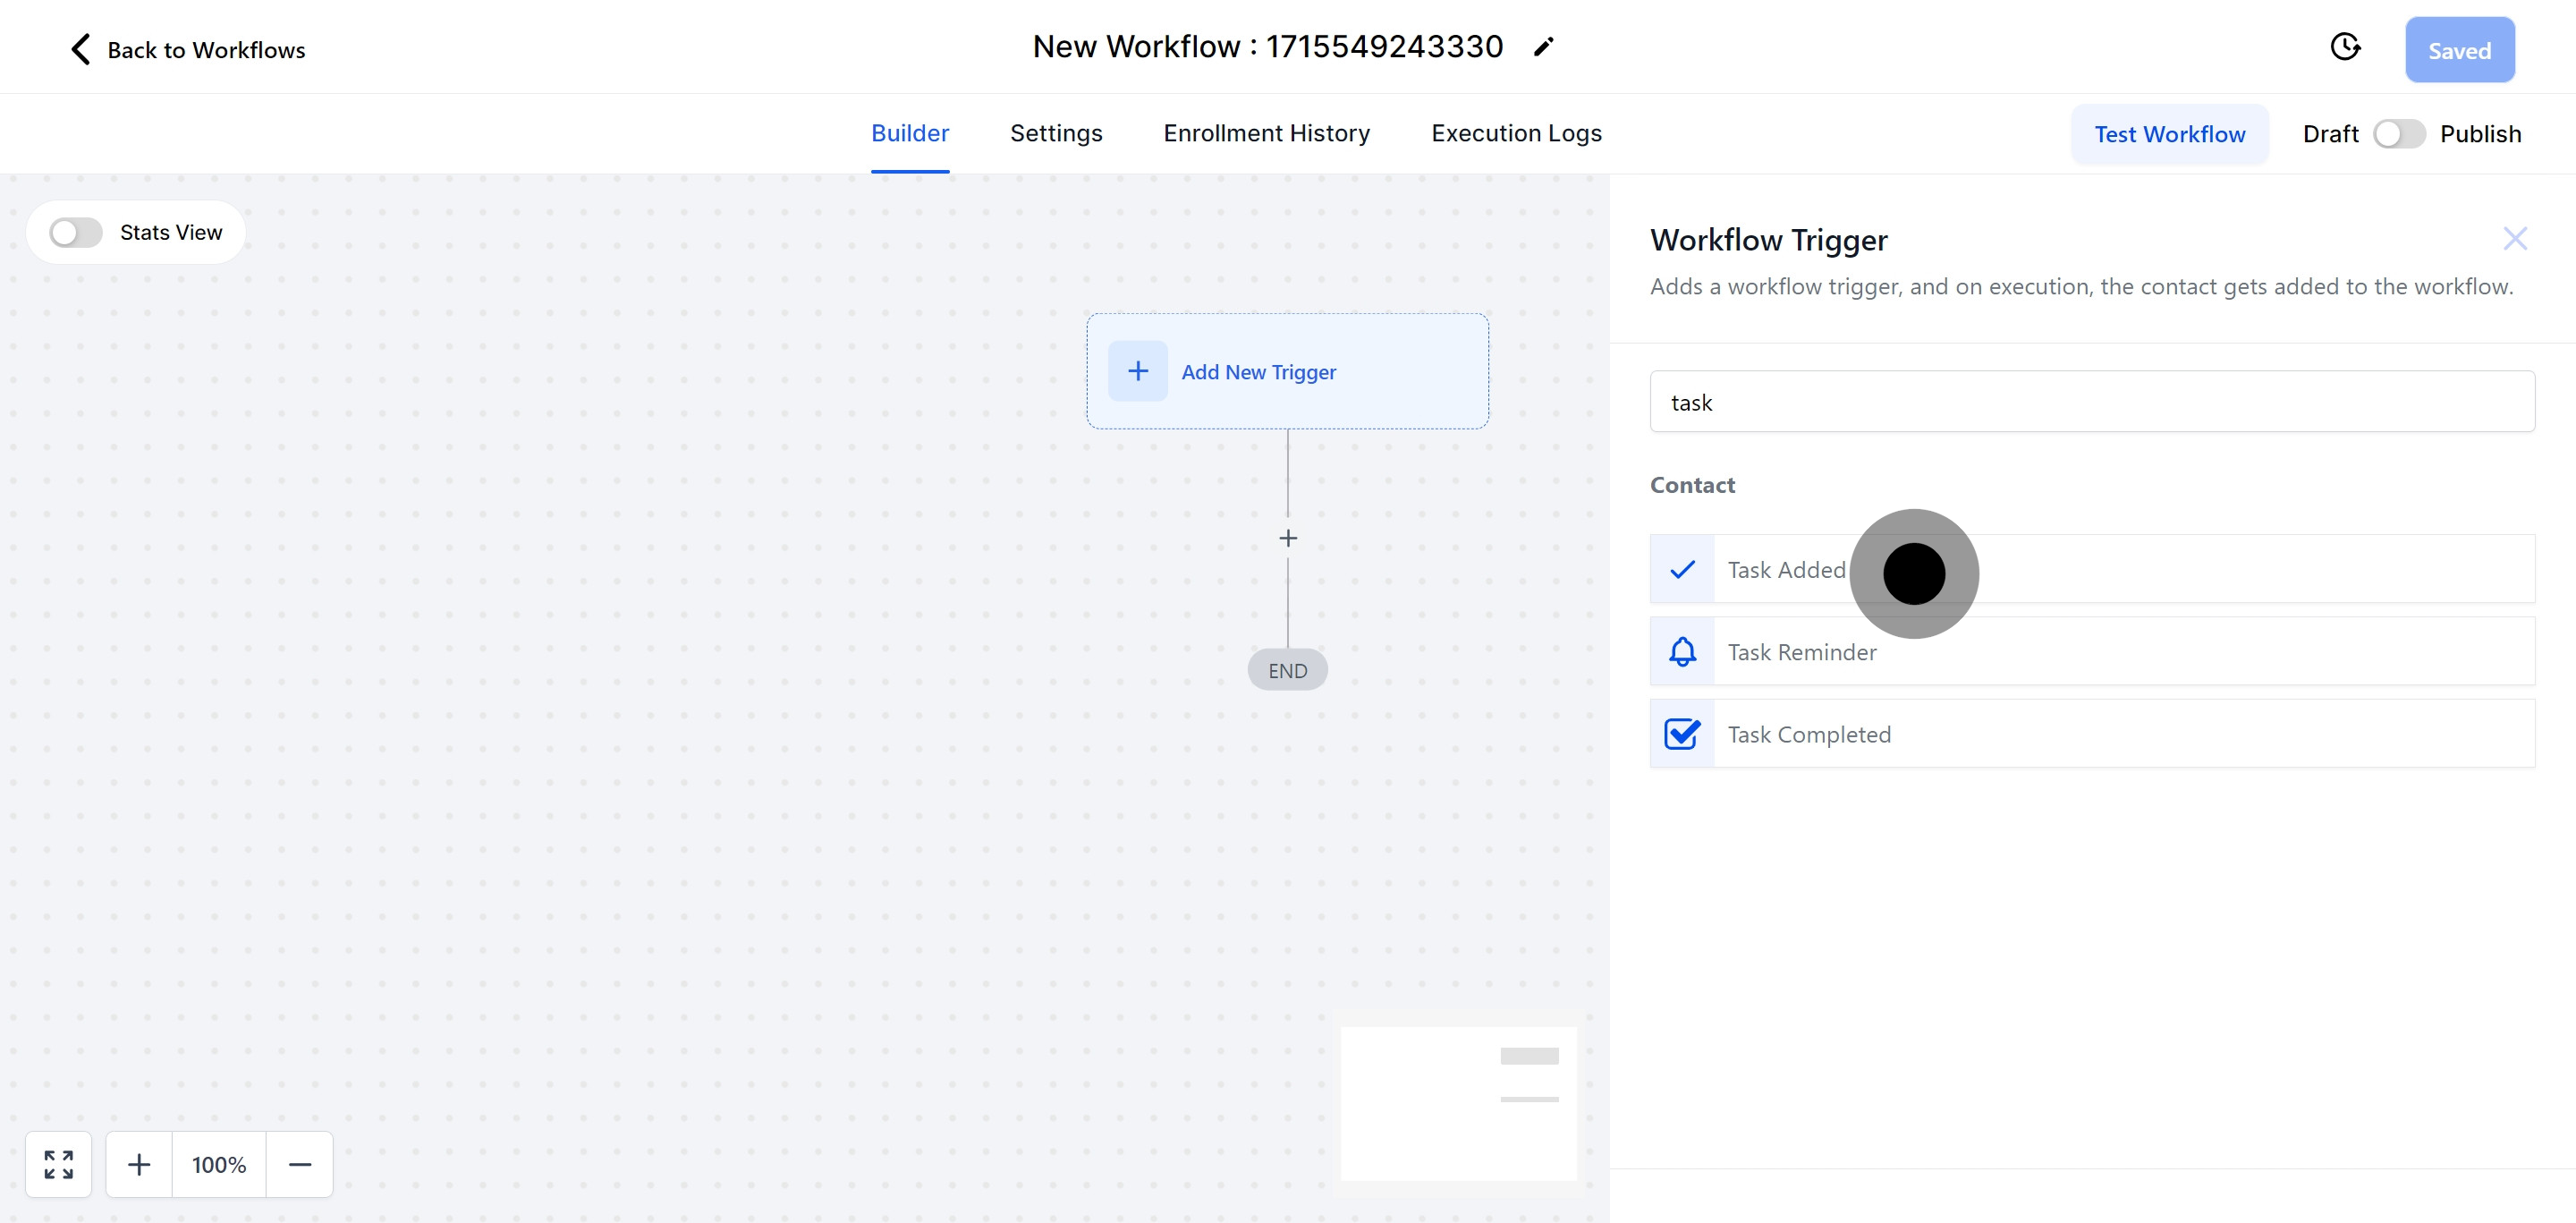Click the checkbox icon for Task Completed
The width and height of the screenshot is (2576, 1223).
[1682, 734]
